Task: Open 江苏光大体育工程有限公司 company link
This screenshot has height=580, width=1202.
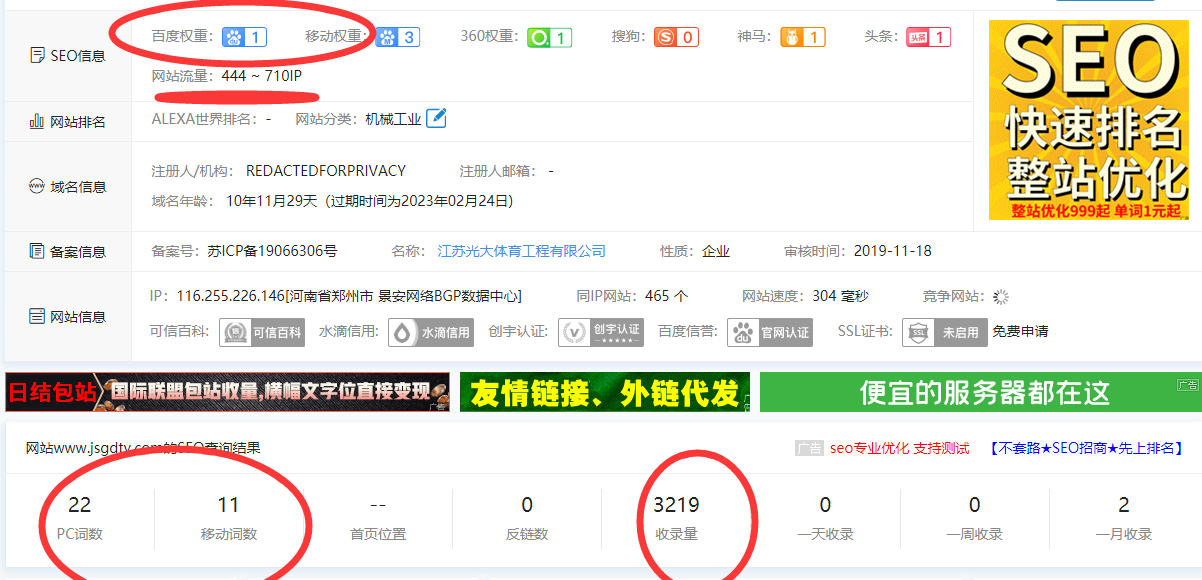Action: (521, 251)
